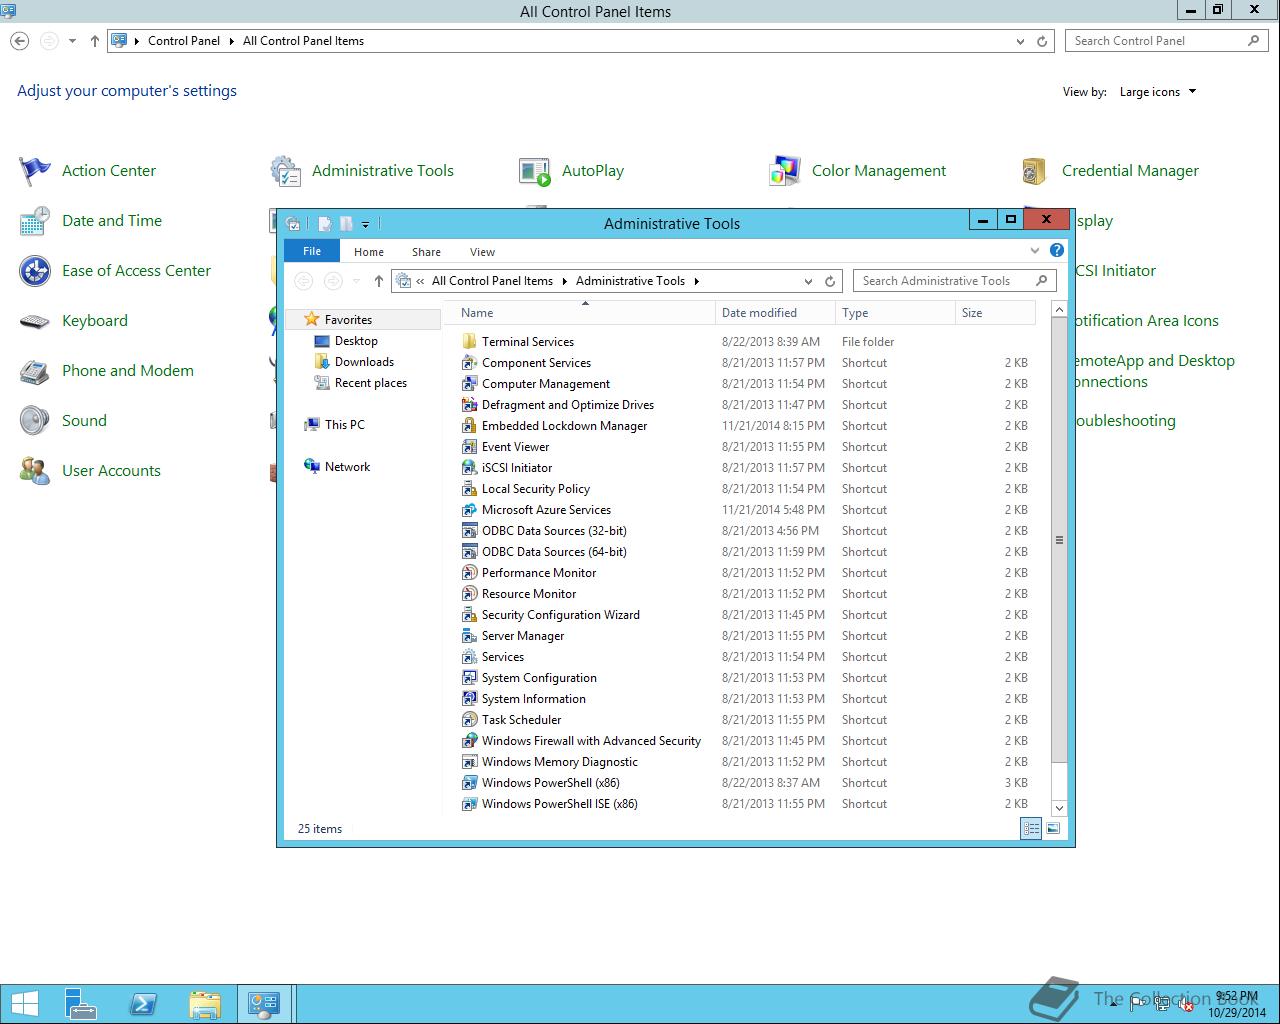The image size is (1280, 1024).
Task: Open recent locations dropdown in Control Panel
Action: [72, 41]
